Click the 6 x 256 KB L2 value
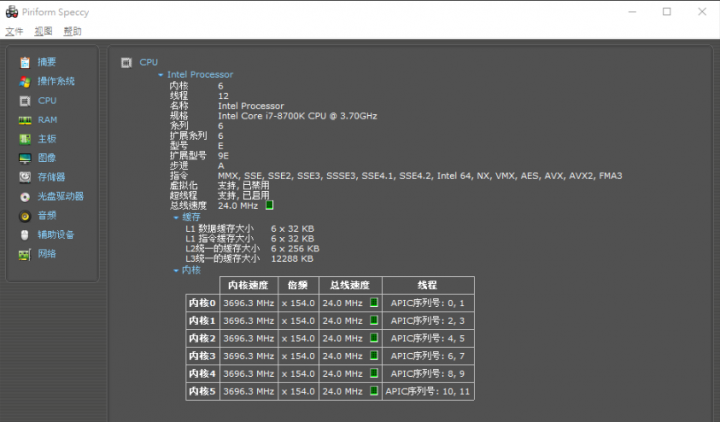The height and width of the screenshot is (422, 720). coord(295,249)
